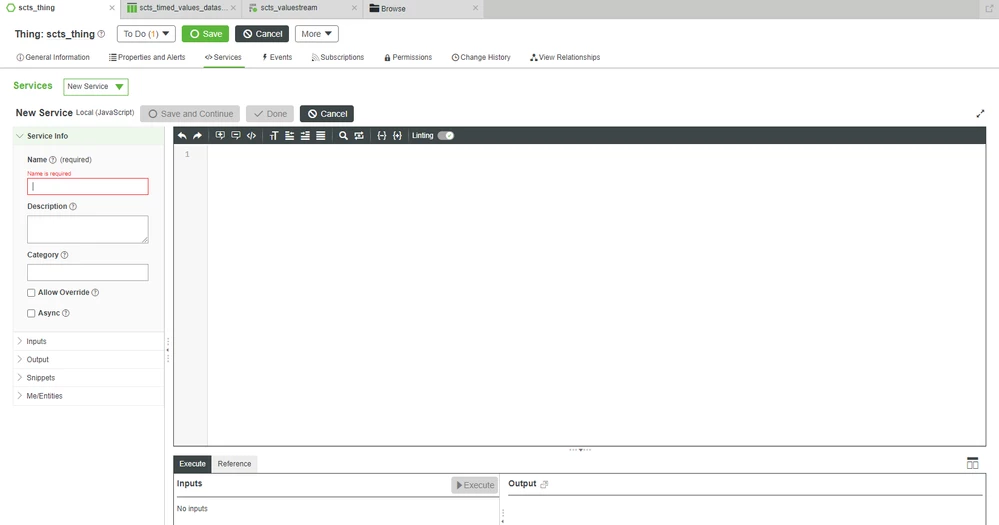The image size is (999, 525).
Task: Collapse the Service Info section
Action: pyautogui.click(x=89, y=136)
